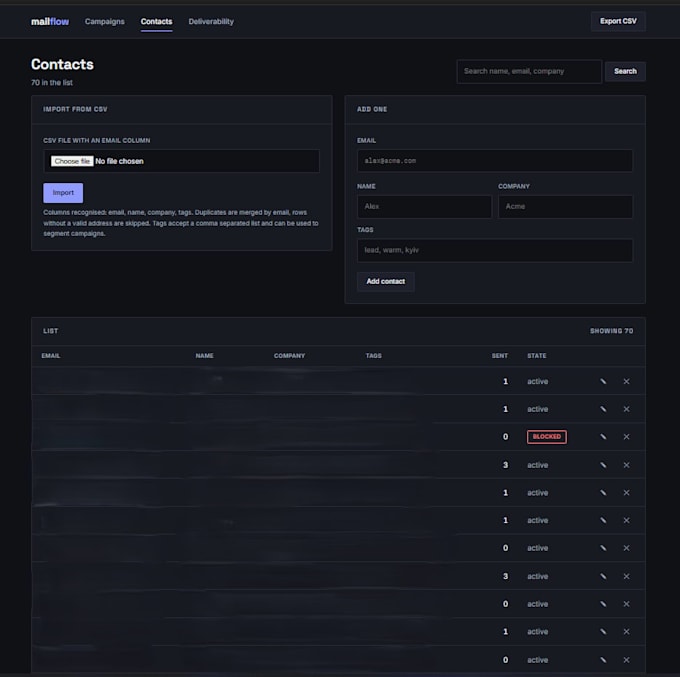Image resolution: width=680 pixels, height=677 pixels.
Task: Click the TAGS column header in the list
Action: (373, 356)
